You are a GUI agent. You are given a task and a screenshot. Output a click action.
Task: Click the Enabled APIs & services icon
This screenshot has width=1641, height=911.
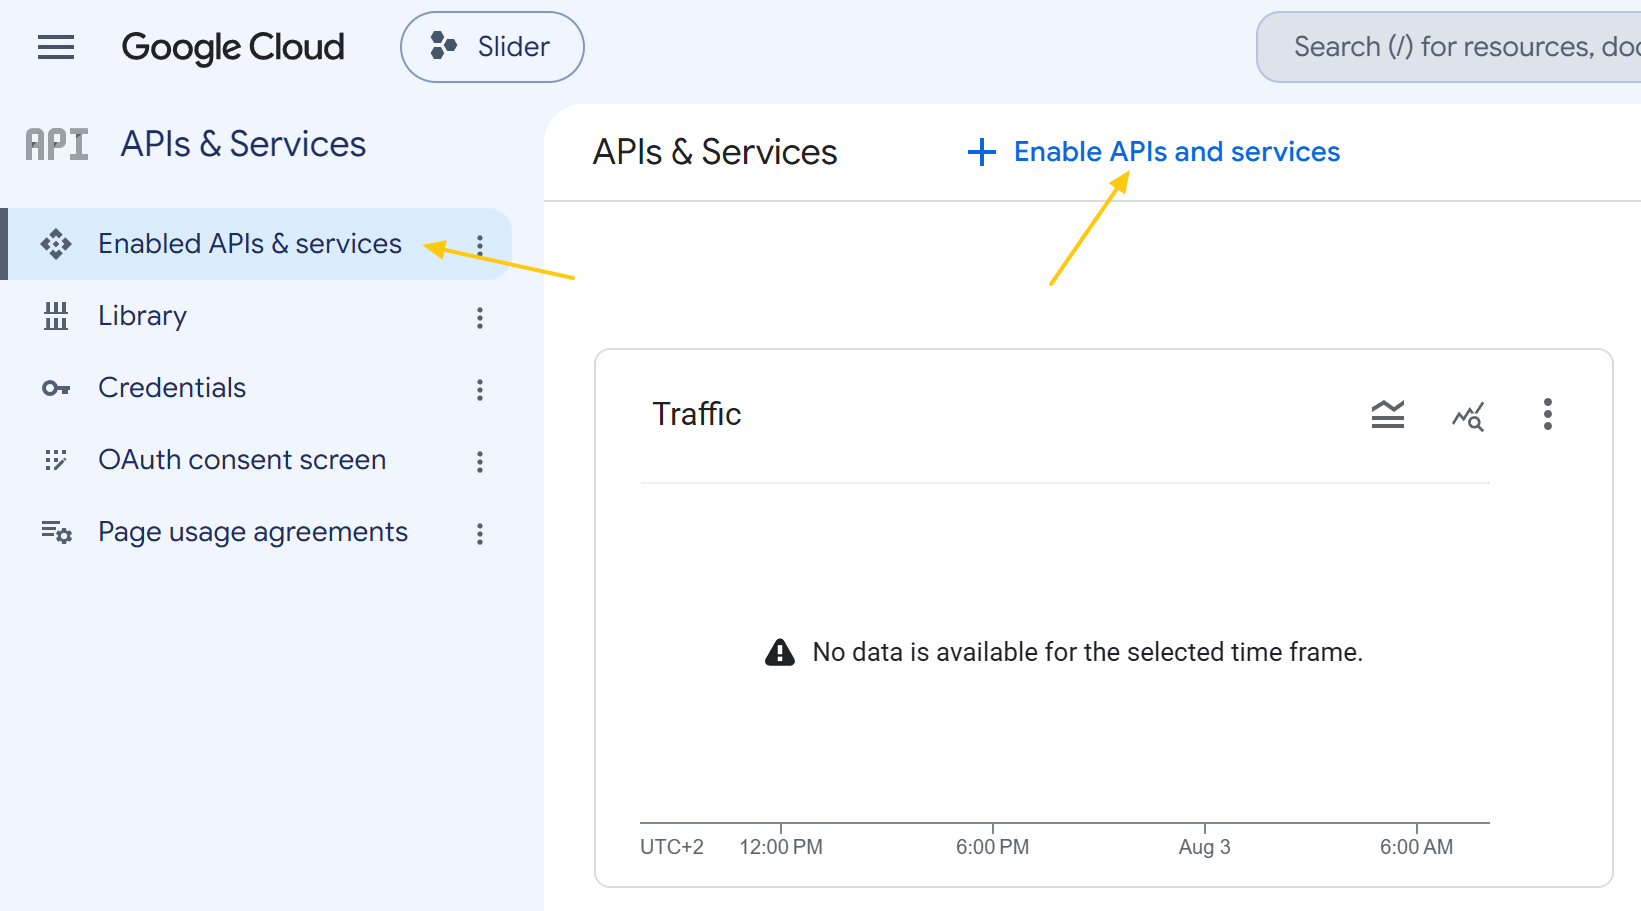tap(56, 244)
